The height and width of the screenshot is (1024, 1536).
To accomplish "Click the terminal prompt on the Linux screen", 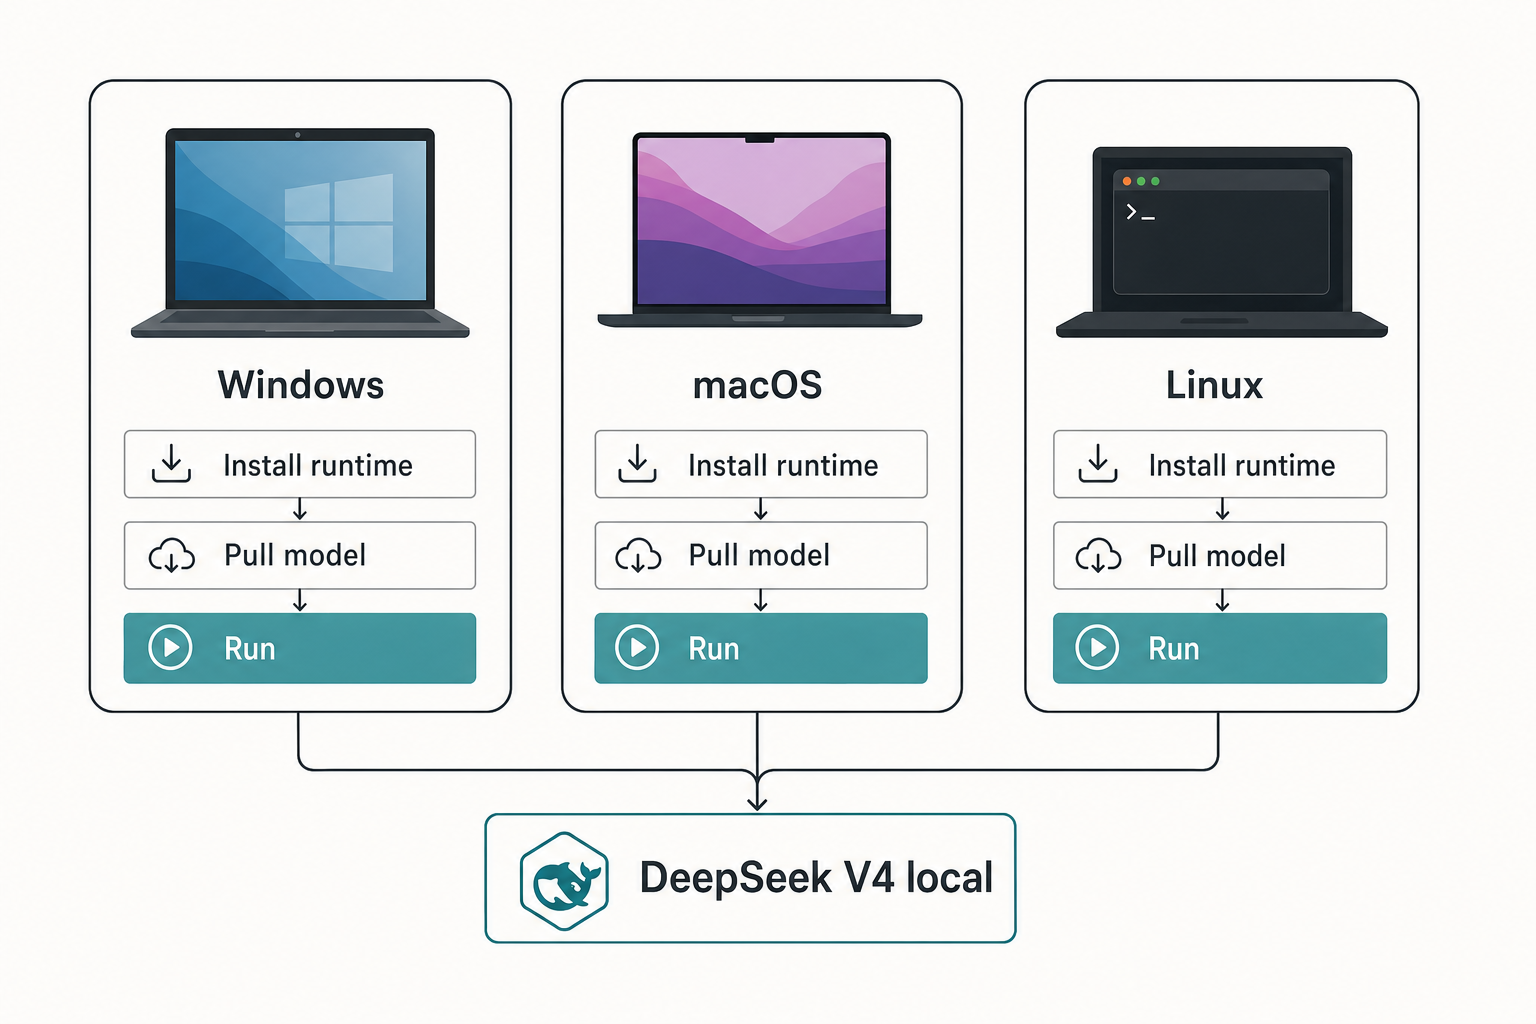I will pos(1140,212).
